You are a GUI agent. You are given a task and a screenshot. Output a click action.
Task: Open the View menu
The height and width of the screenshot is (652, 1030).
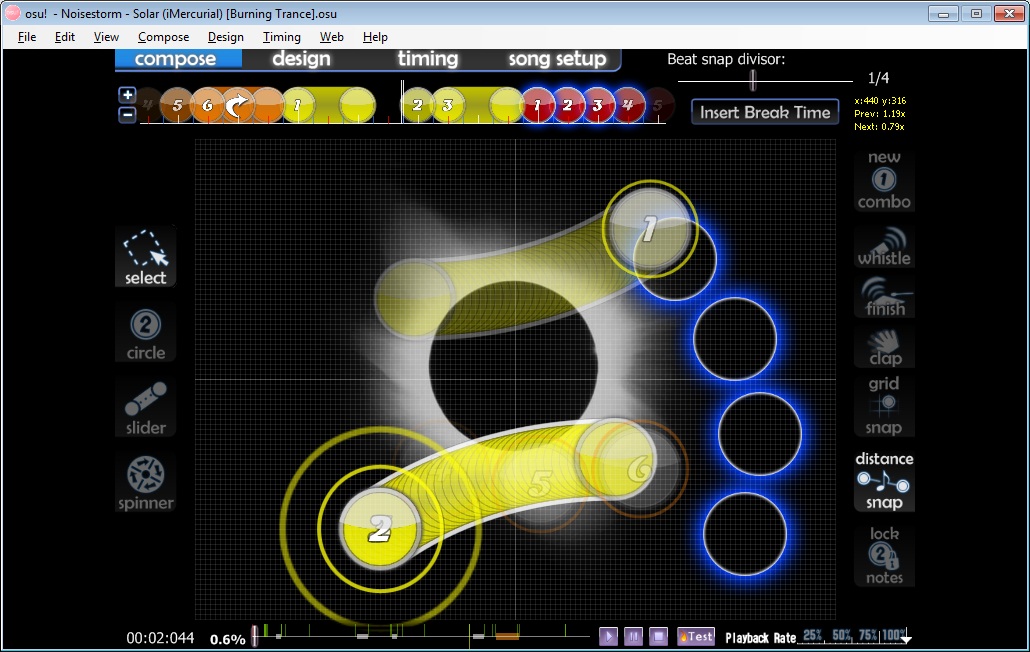pyautogui.click(x=106, y=37)
